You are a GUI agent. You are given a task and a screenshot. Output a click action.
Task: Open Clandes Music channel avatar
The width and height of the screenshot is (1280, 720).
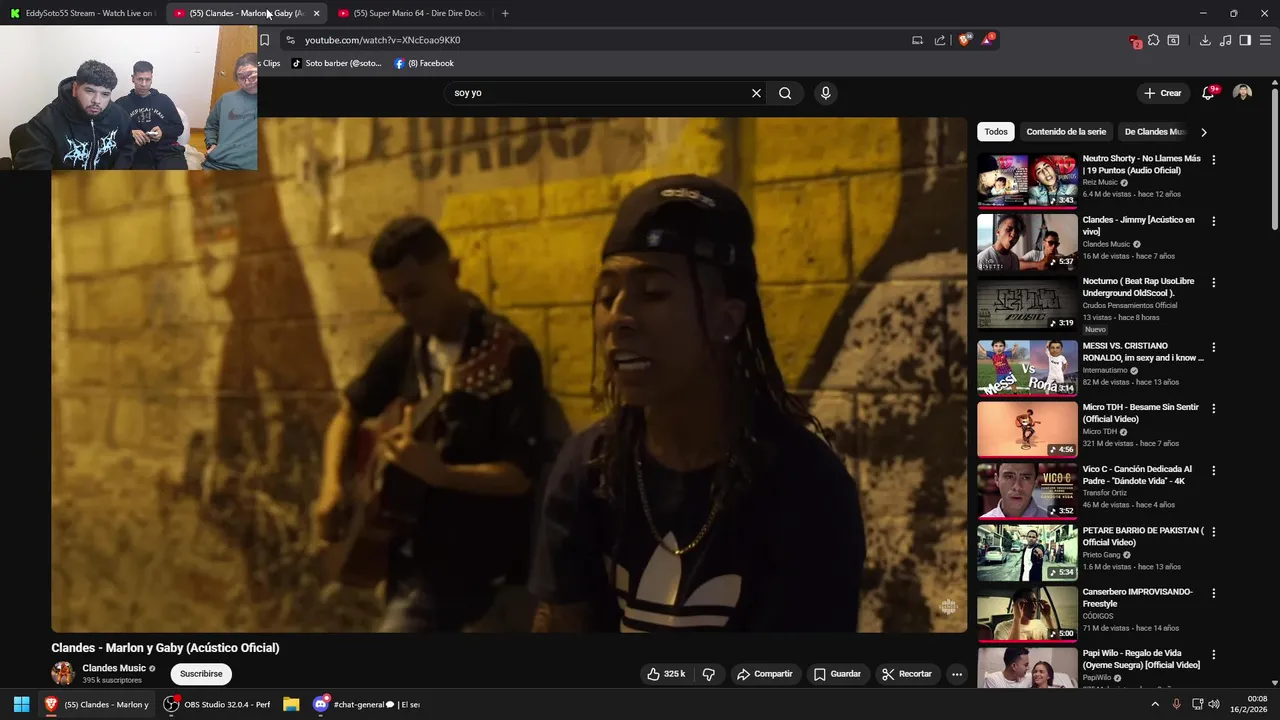(x=63, y=673)
